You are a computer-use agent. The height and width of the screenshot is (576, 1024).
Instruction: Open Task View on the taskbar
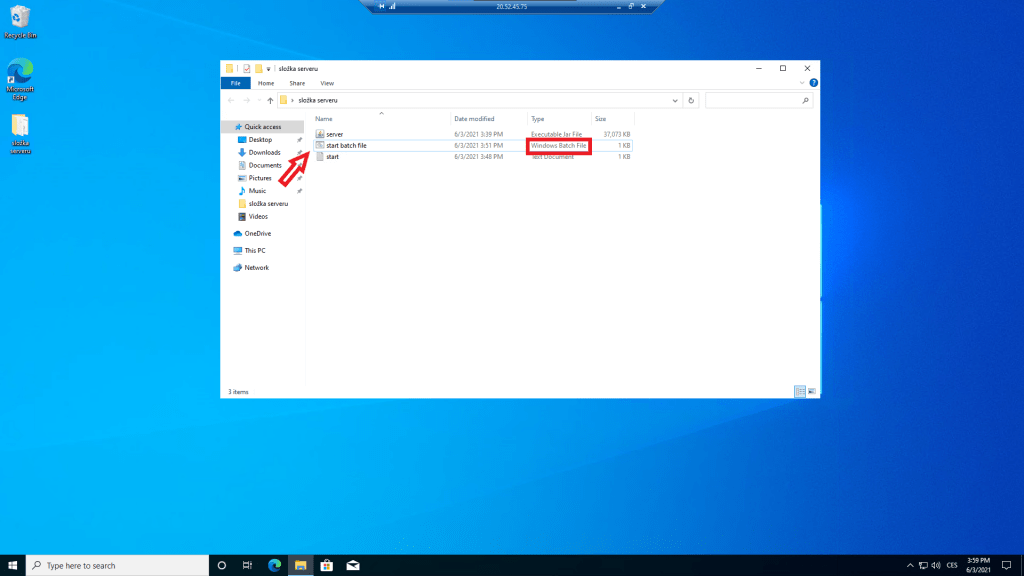(x=248, y=565)
